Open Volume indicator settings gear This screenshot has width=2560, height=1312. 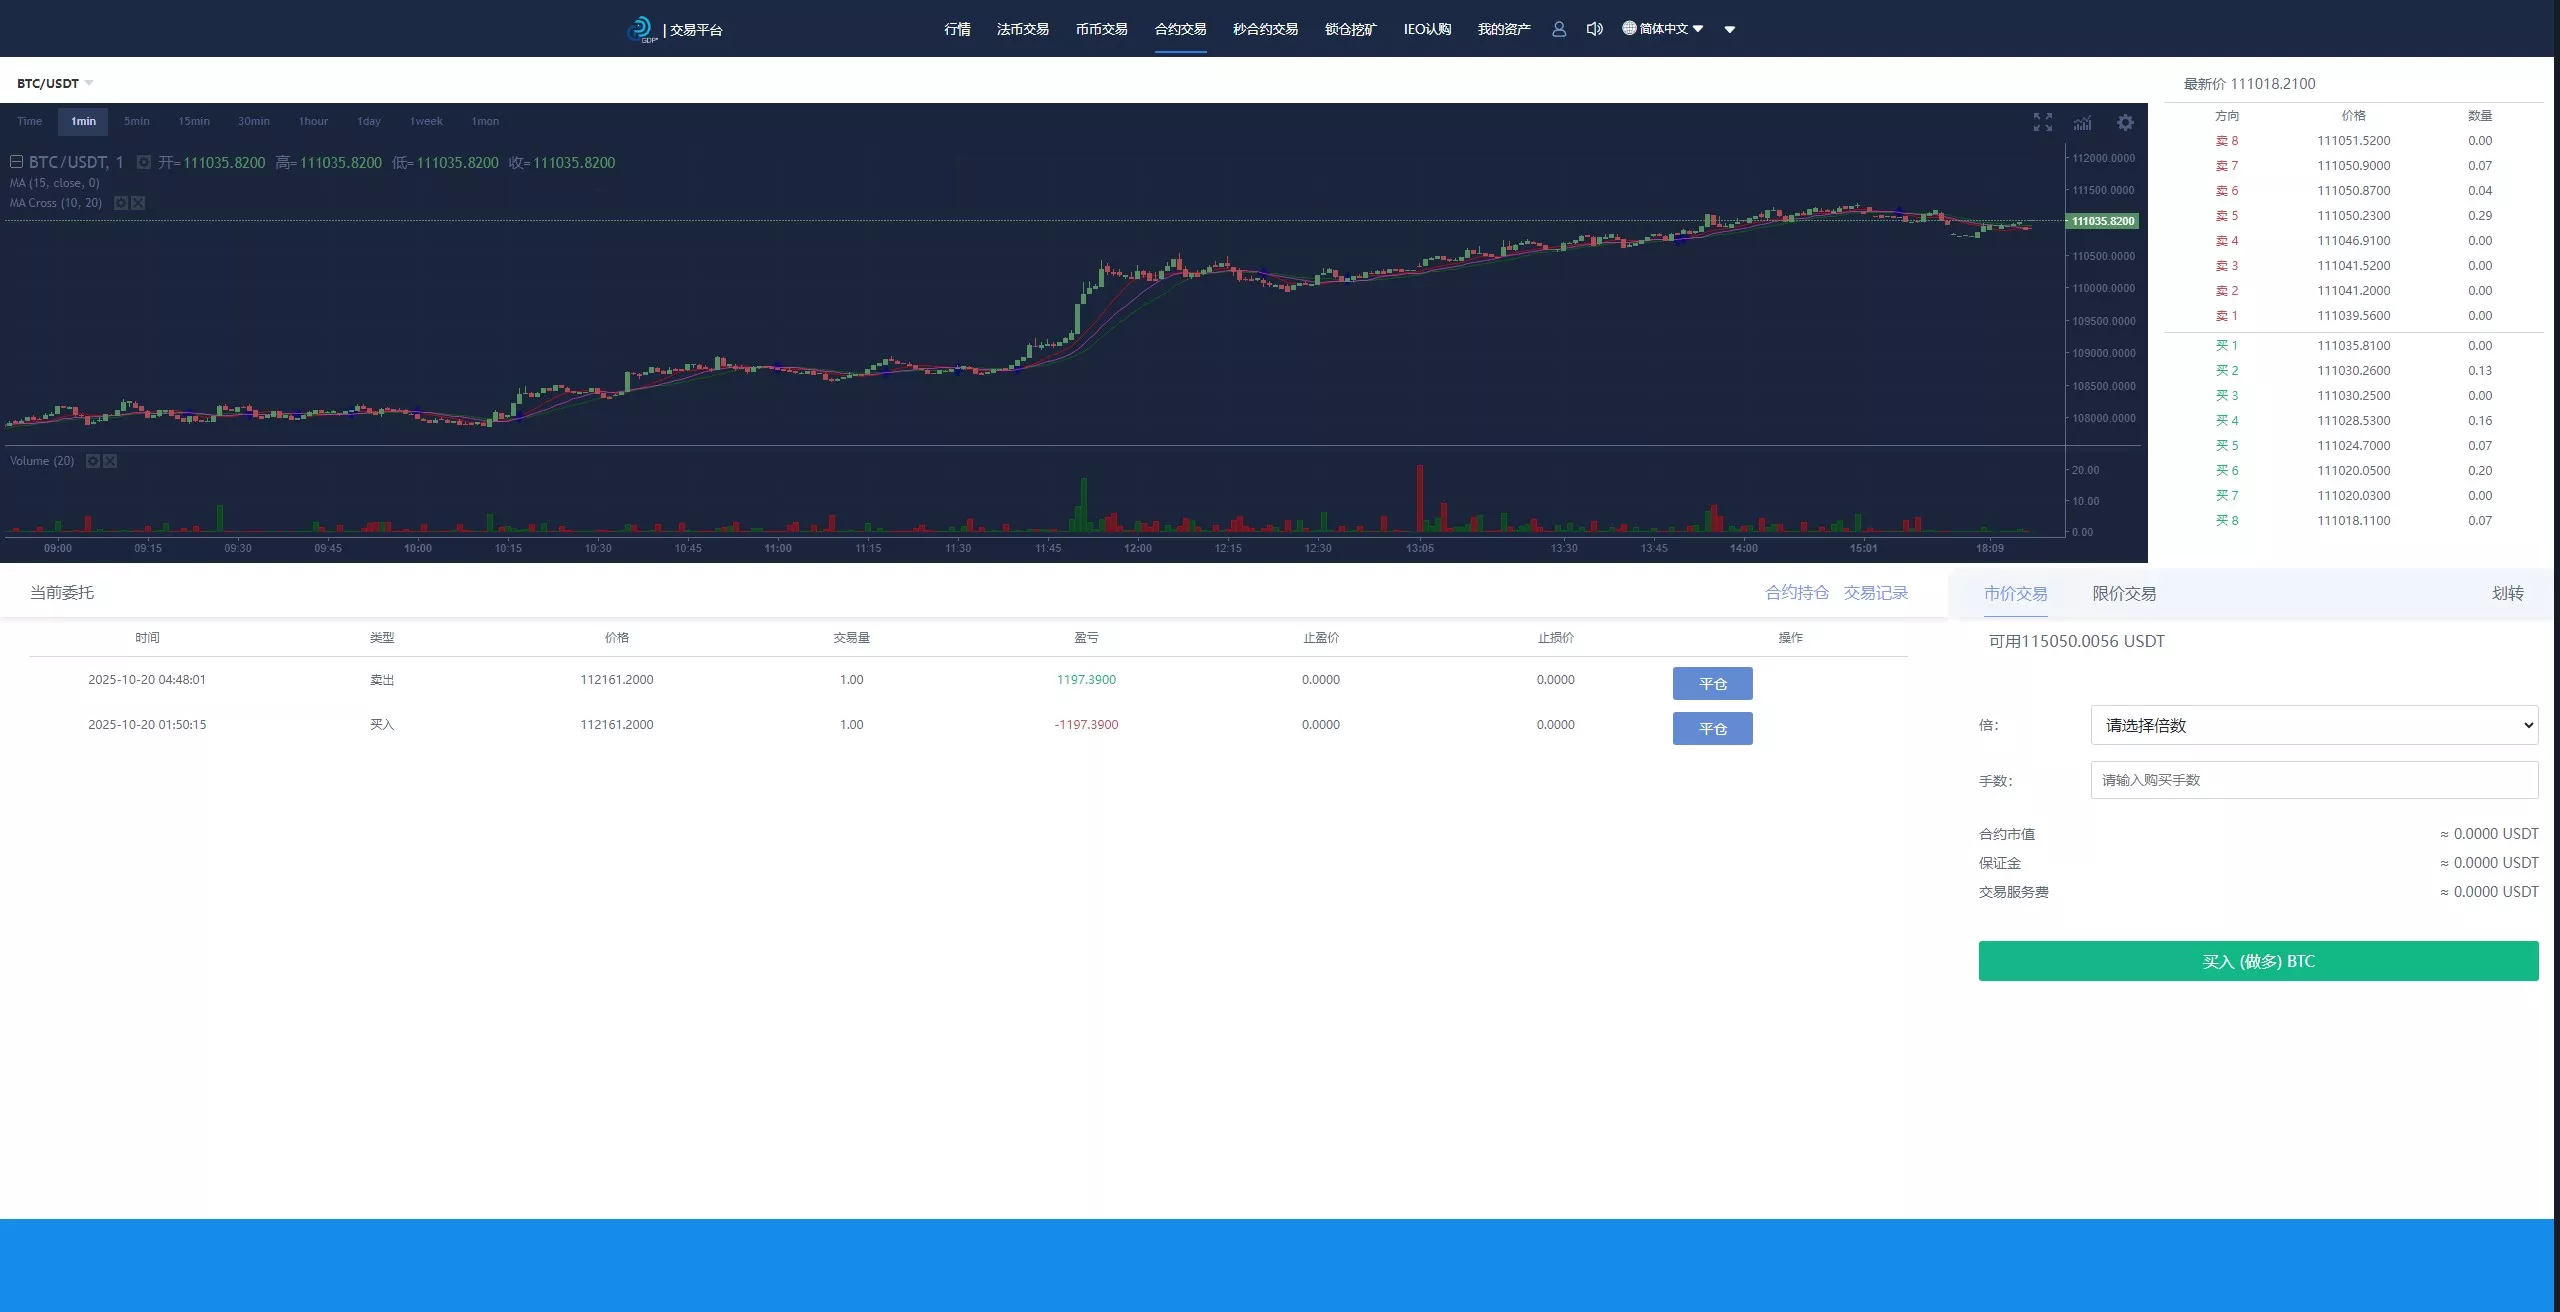93,461
